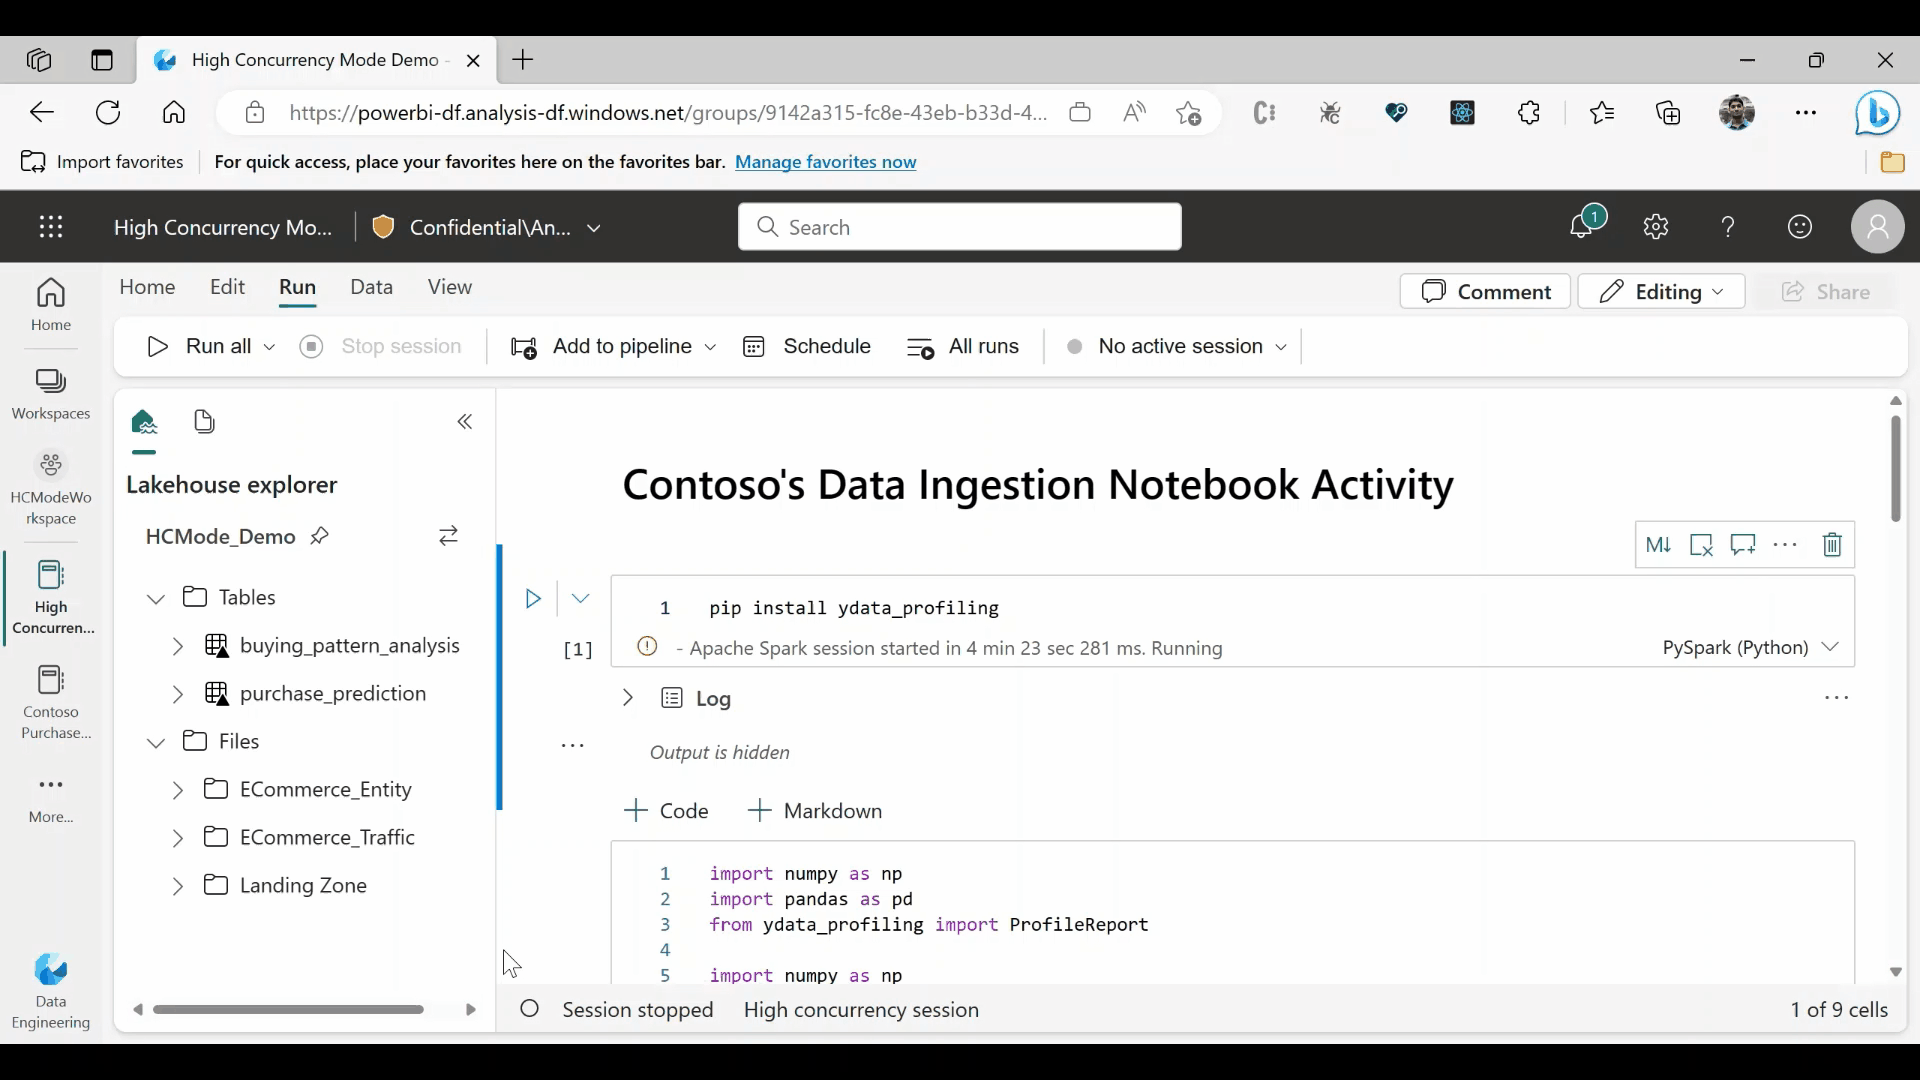Collapse the Tables folder
This screenshot has width=1920, height=1080.
point(156,598)
